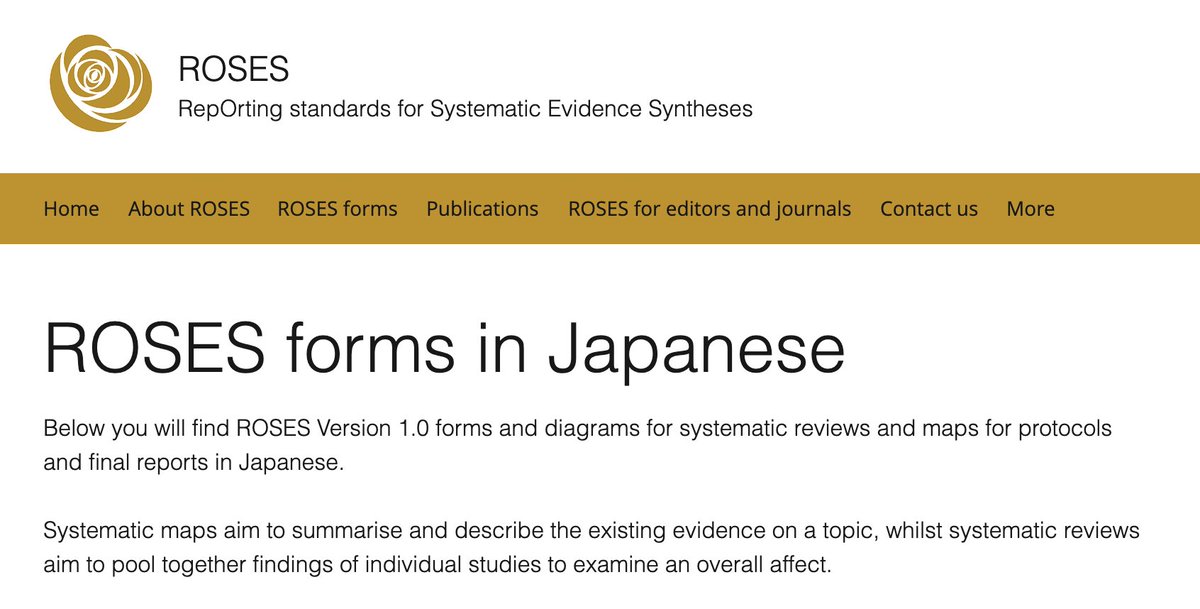Click the tagline RepOrting standards for Systematic Evidence Syntheses
This screenshot has width=1200, height=609.
465,108
